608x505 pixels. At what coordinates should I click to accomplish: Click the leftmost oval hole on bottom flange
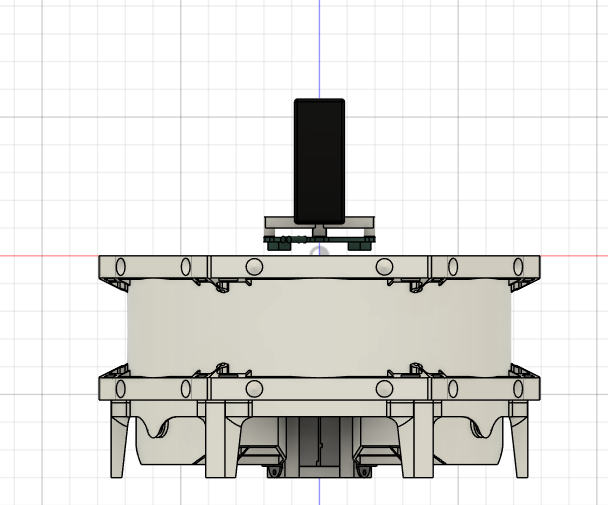point(121,389)
